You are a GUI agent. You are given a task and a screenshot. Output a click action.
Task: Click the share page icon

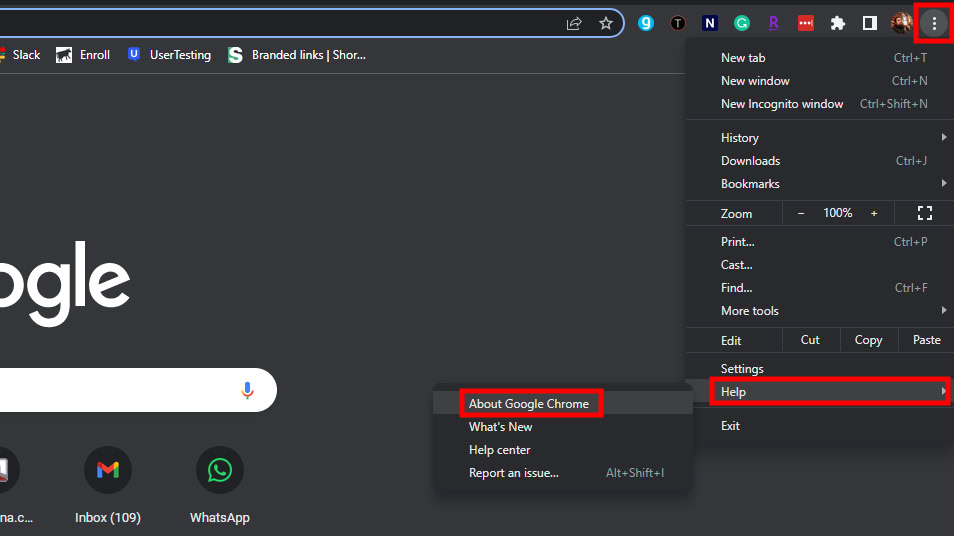[x=574, y=23]
